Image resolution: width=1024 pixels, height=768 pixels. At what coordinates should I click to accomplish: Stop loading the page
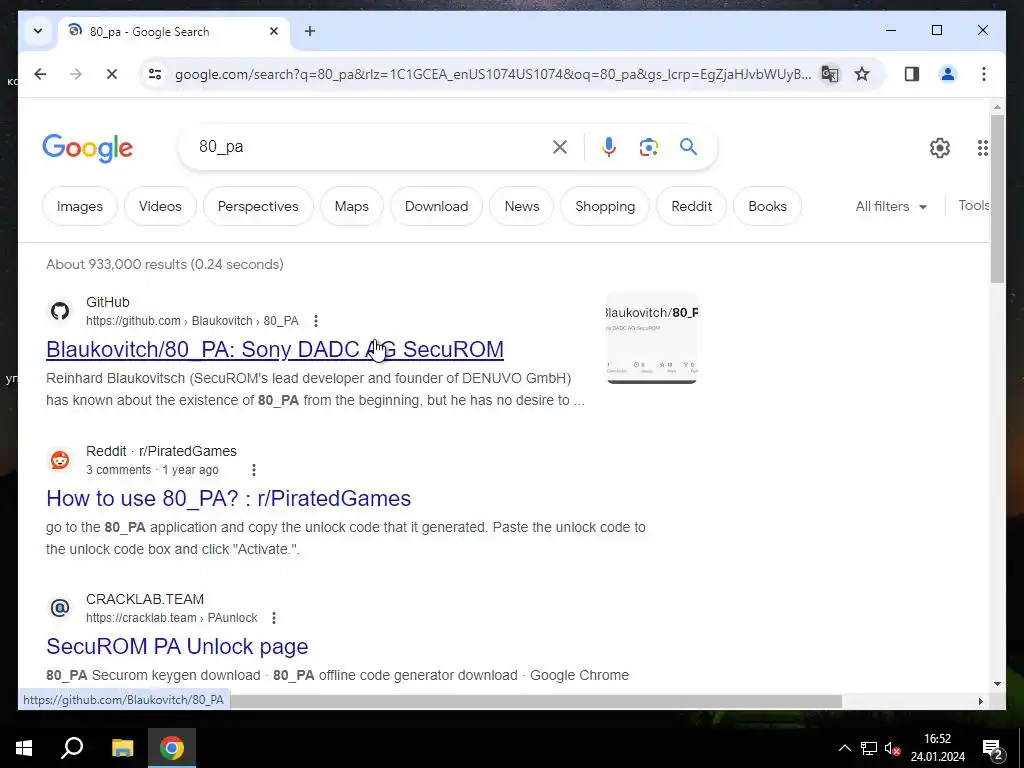tap(112, 74)
